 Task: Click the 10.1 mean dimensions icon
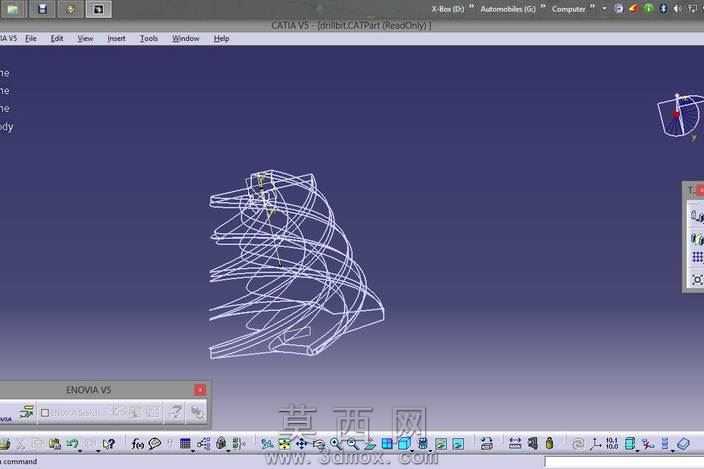point(612,444)
